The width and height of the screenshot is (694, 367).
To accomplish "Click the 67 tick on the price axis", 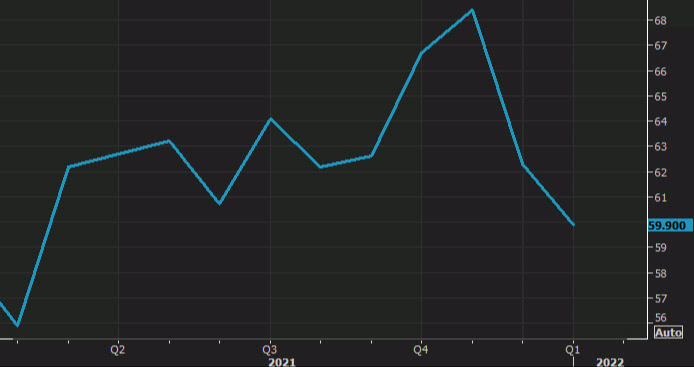I will coord(660,46).
